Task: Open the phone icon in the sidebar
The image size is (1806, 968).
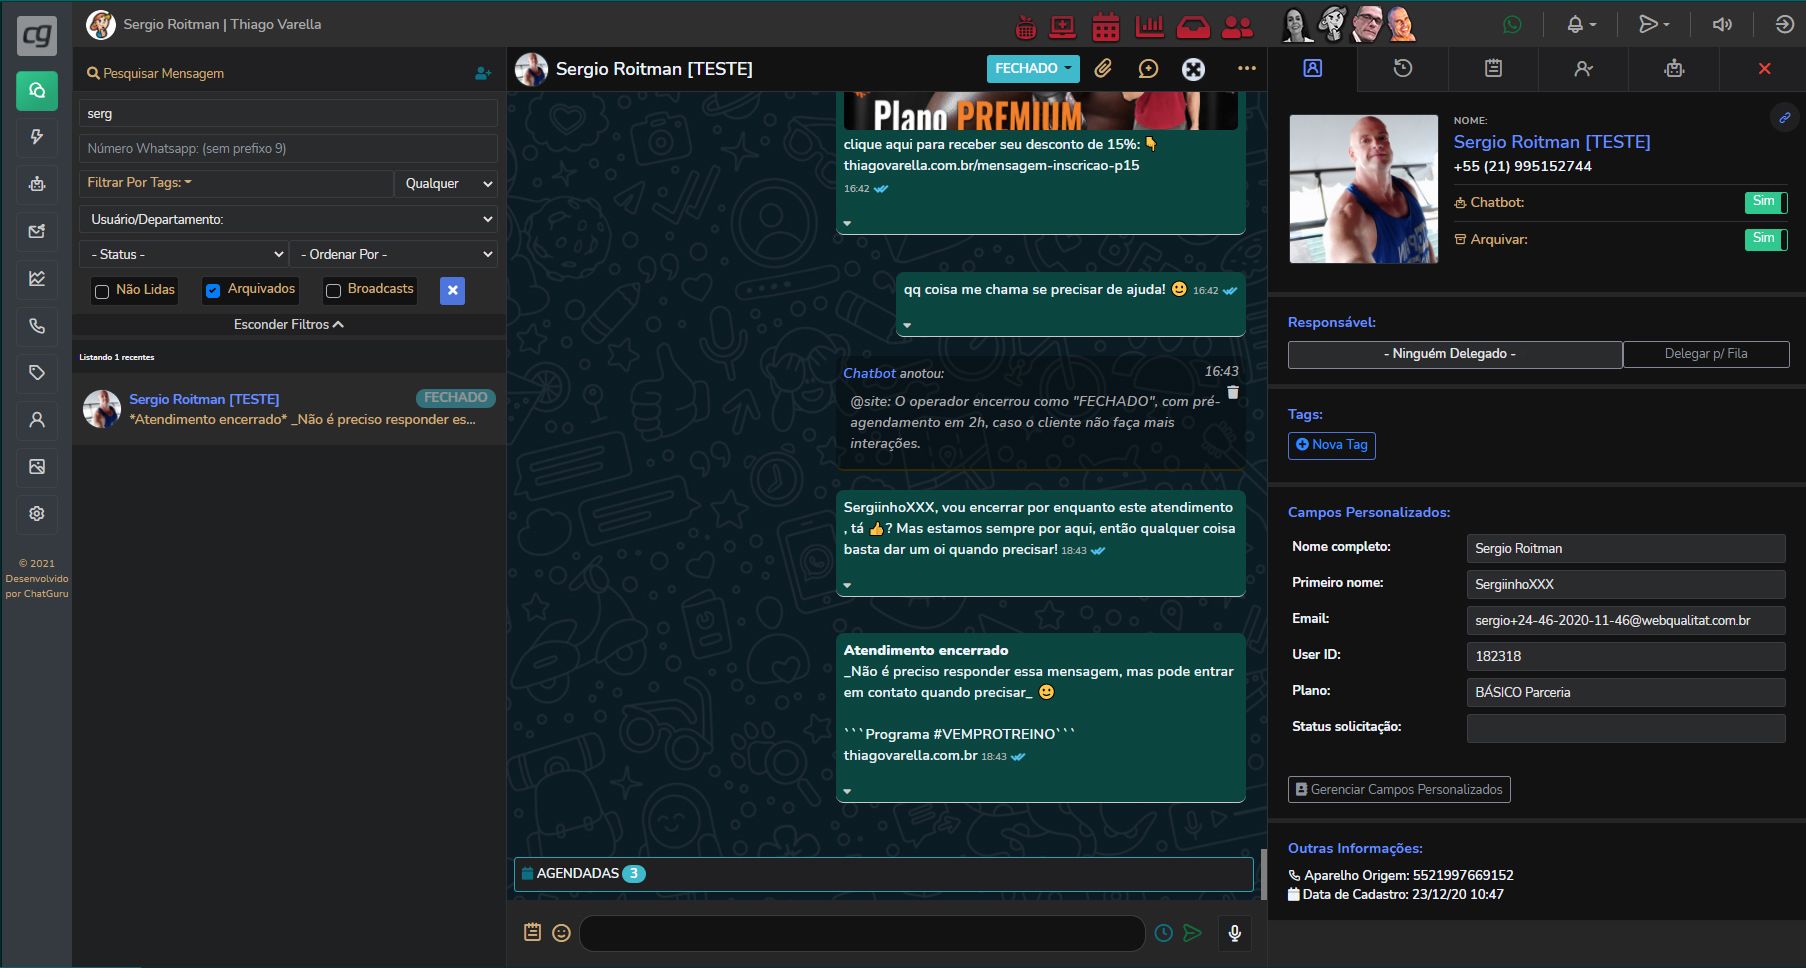Action: pos(37,325)
